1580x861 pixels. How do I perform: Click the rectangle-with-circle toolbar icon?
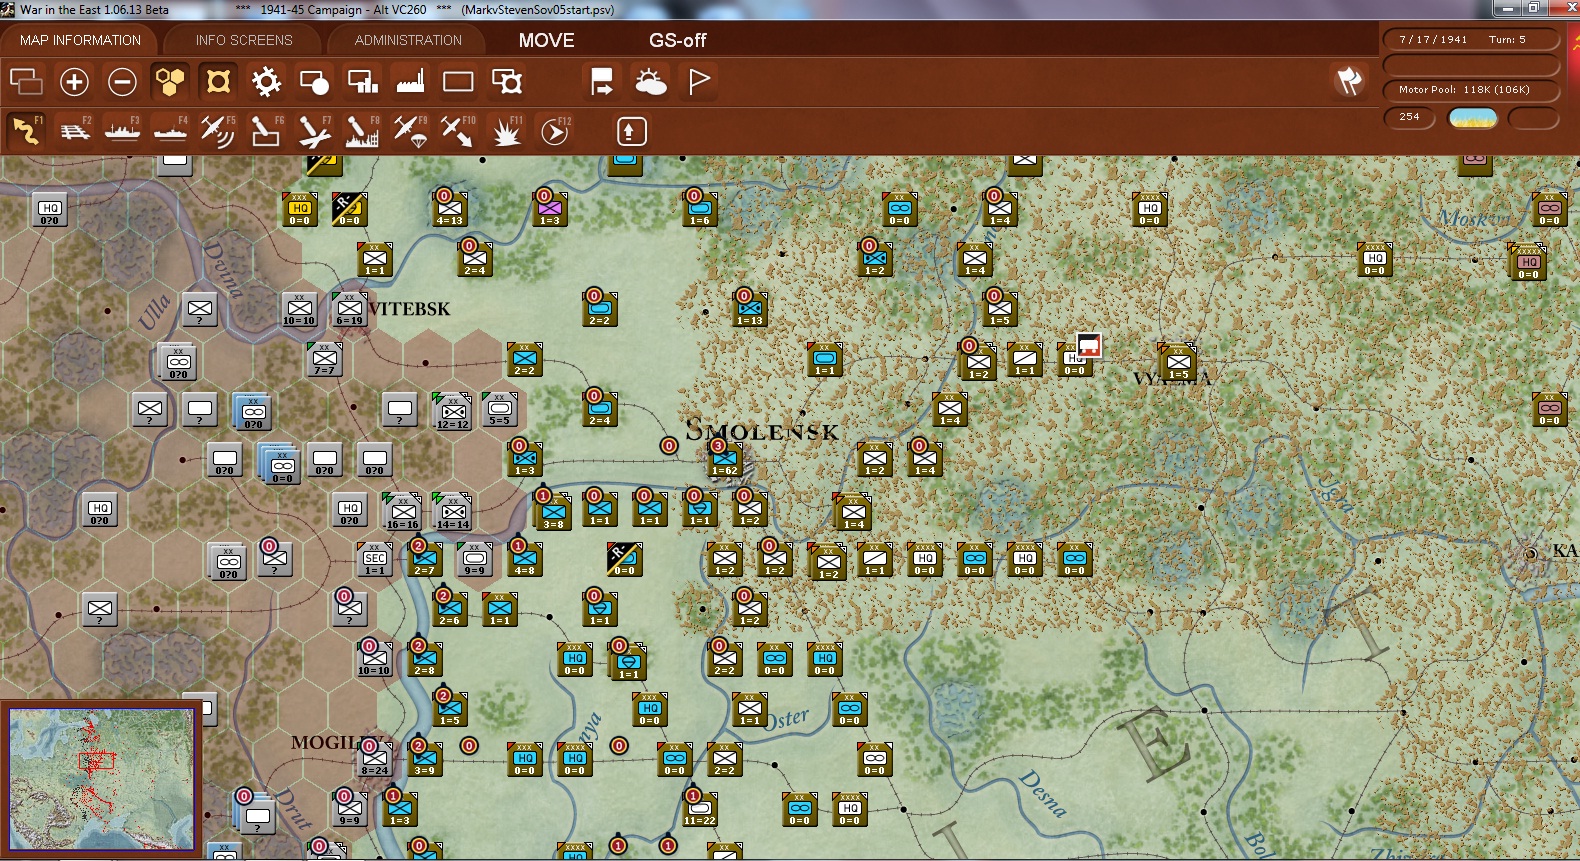pyautogui.click(x=314, y=82)
